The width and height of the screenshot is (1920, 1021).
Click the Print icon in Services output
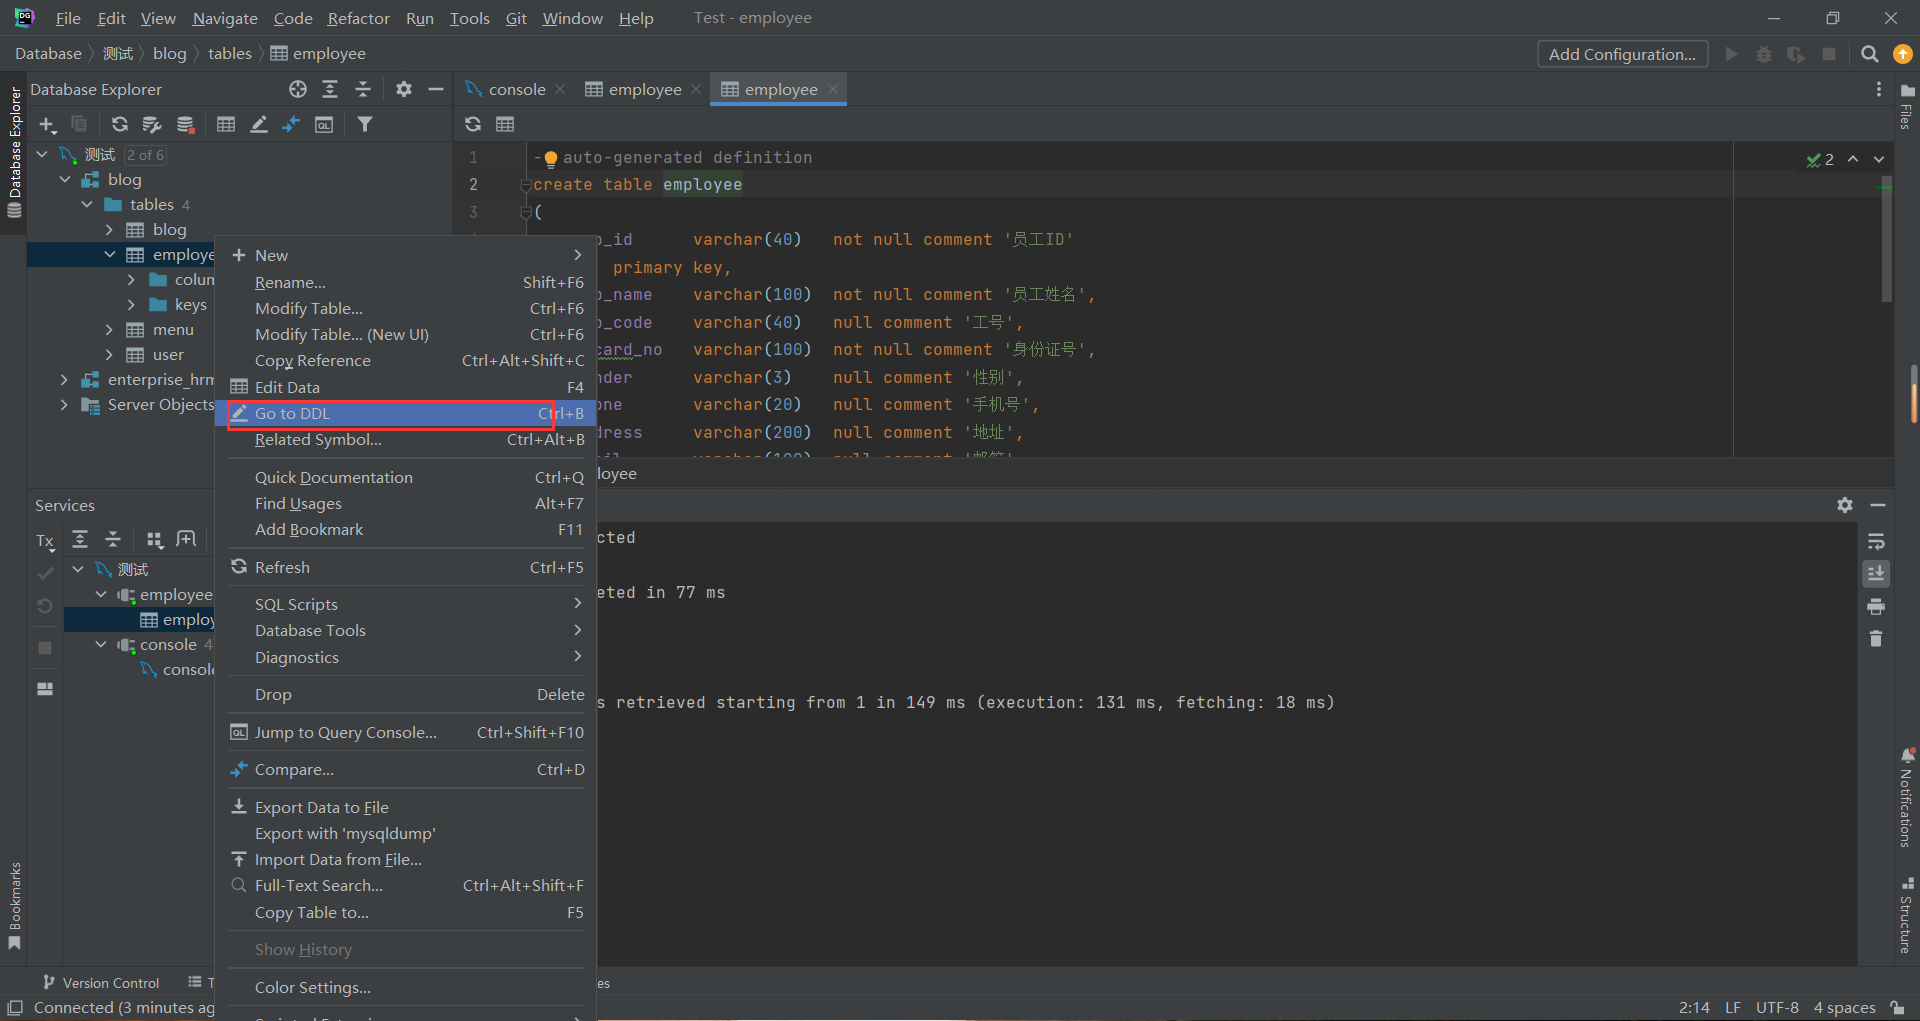pyautogui.click(x=1876, y=606)
